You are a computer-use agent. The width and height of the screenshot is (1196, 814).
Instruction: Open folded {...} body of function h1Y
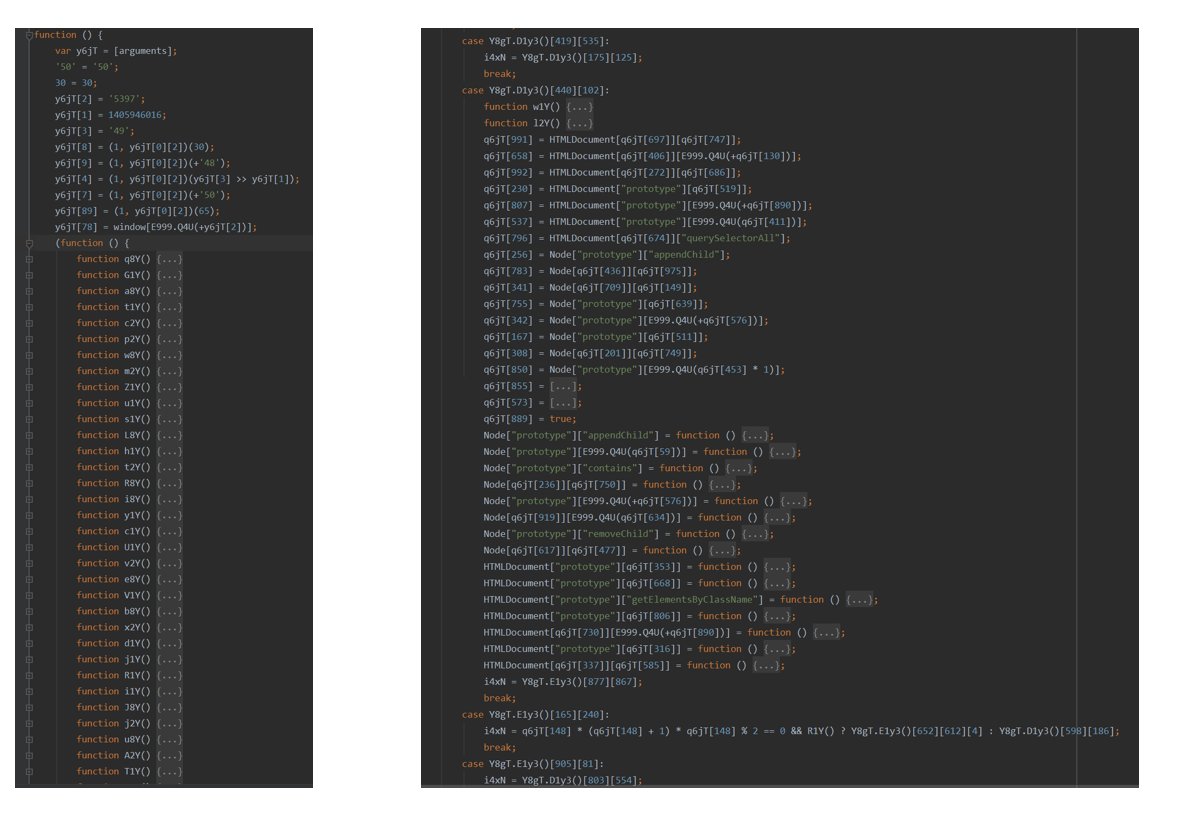click(x=169, y=452)
